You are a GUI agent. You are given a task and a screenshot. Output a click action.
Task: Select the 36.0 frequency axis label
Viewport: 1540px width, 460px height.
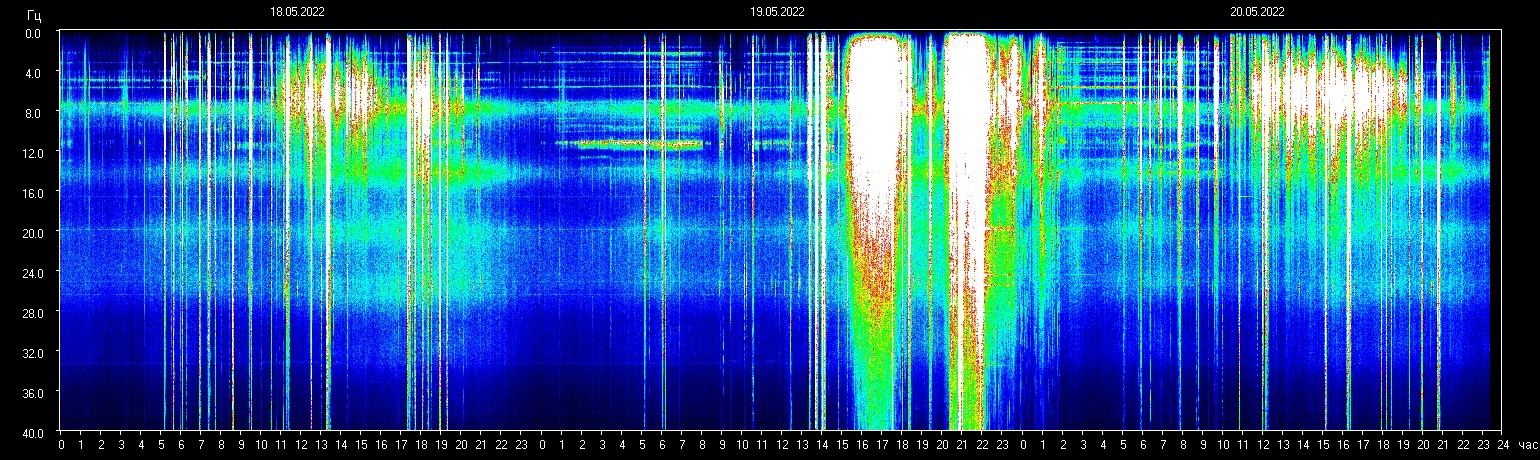(x=32, y=393)
